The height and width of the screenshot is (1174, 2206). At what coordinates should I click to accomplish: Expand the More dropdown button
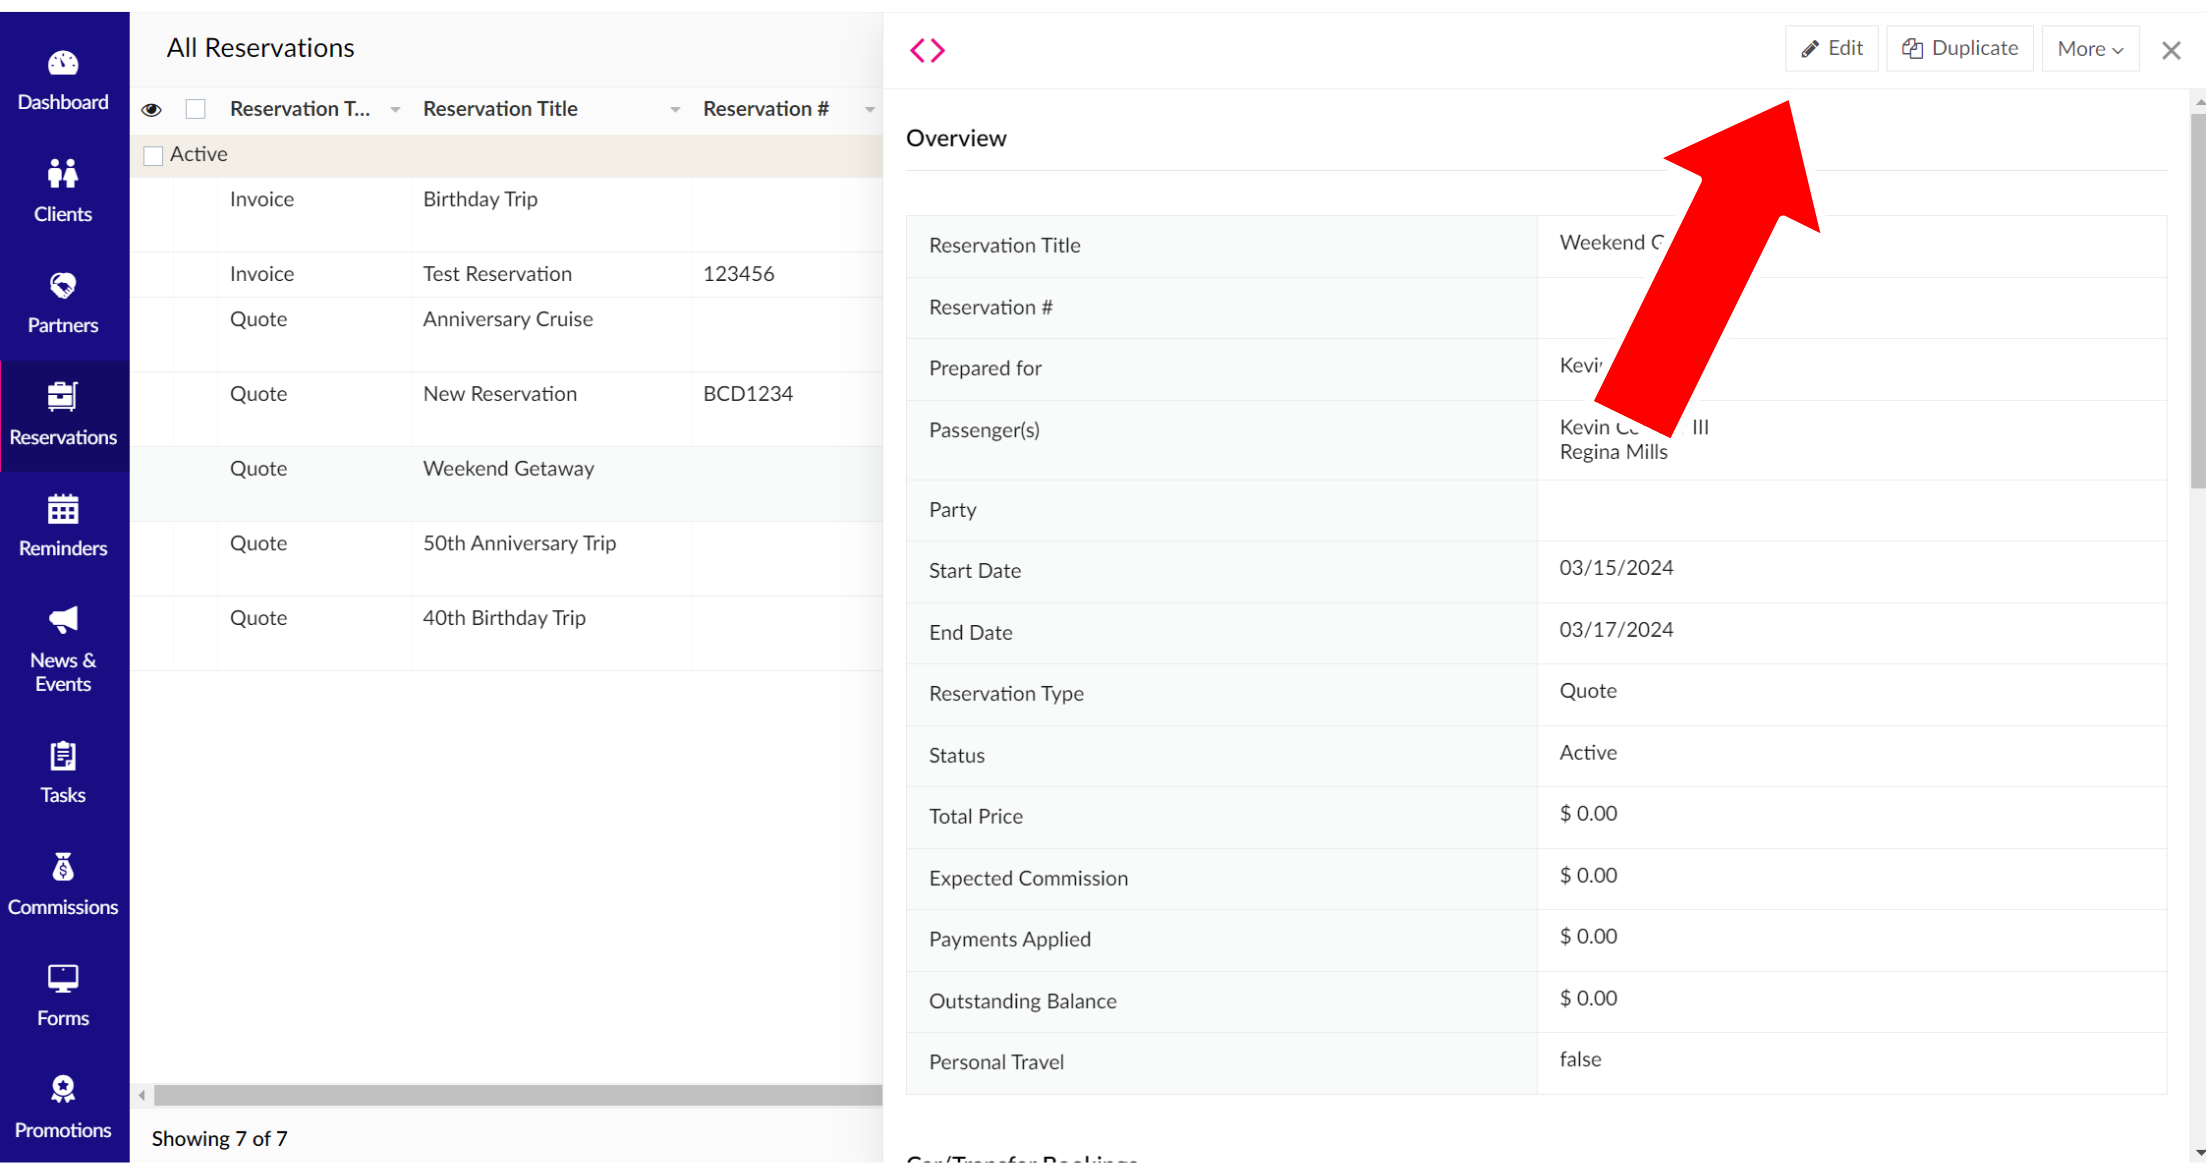(x=2089, y=49)
